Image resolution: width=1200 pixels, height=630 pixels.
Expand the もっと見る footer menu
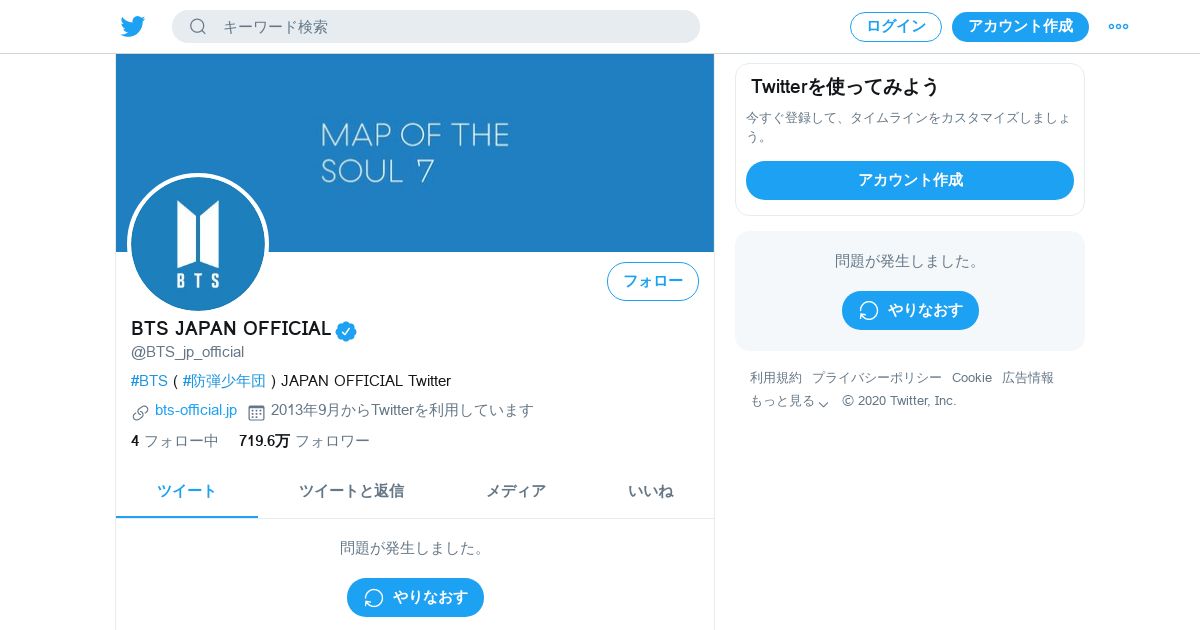tap(789, 401)
